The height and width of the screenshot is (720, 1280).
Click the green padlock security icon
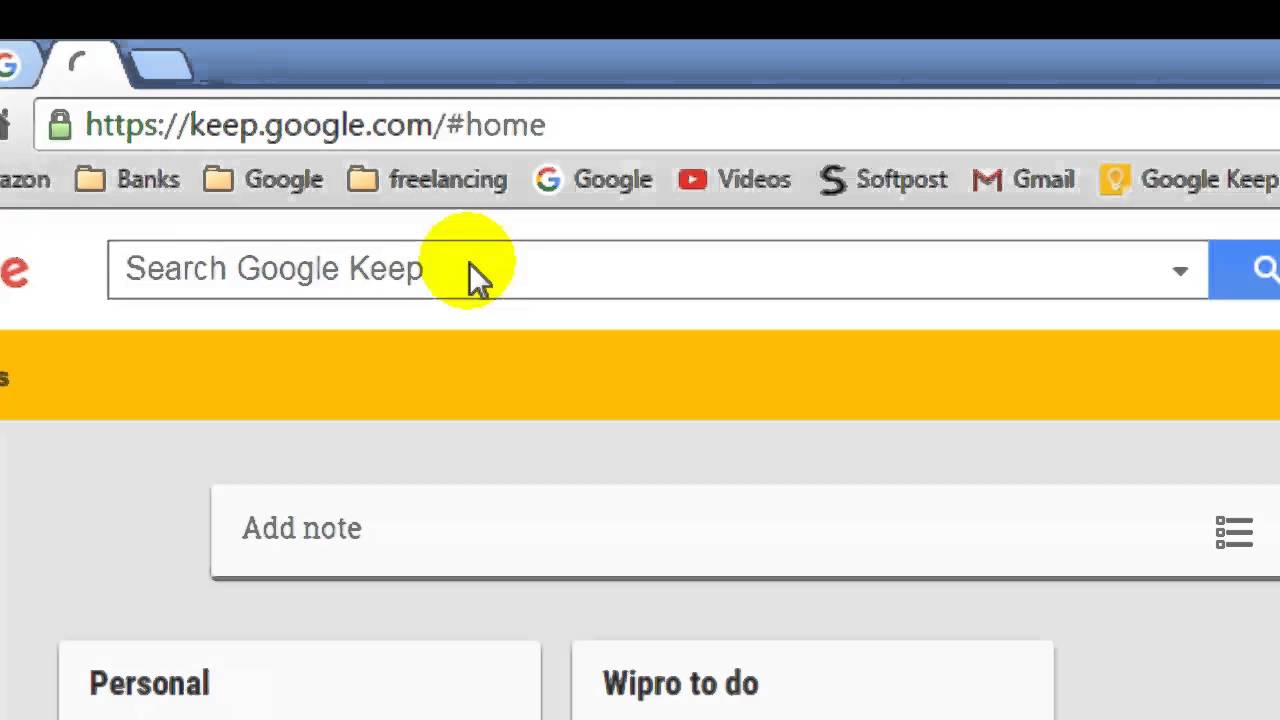coord(60,125)
